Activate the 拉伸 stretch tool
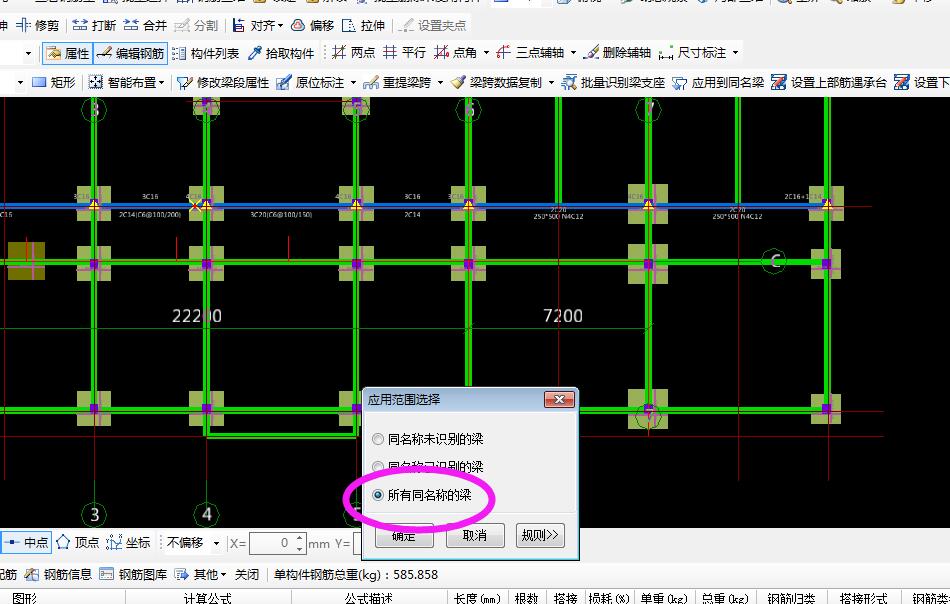The height and width of the screenshot is (604, 950). tap(364, 25)
